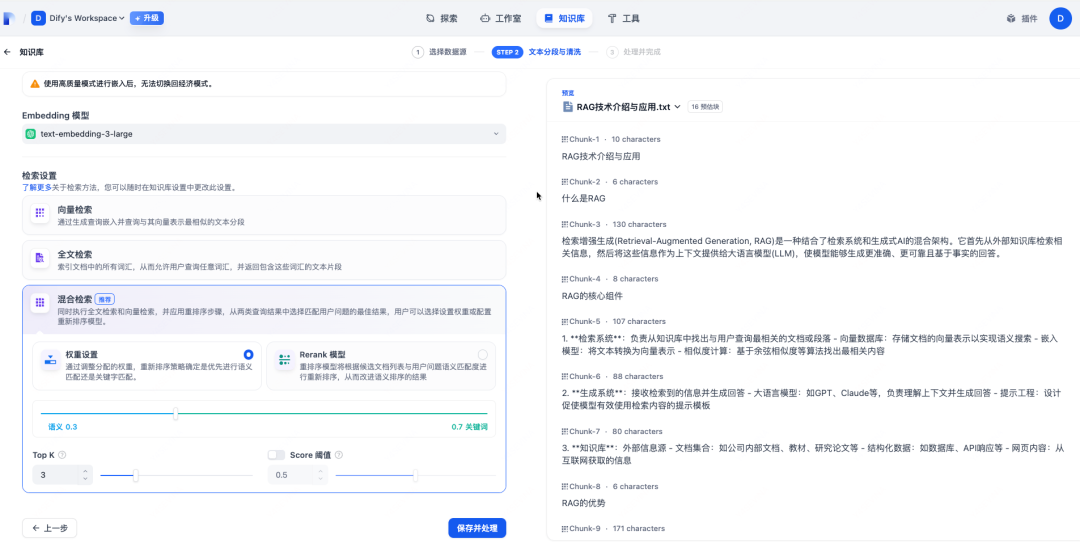Click the plugins cube icon
1080x543 pixels.
[x=1011, y=19]
